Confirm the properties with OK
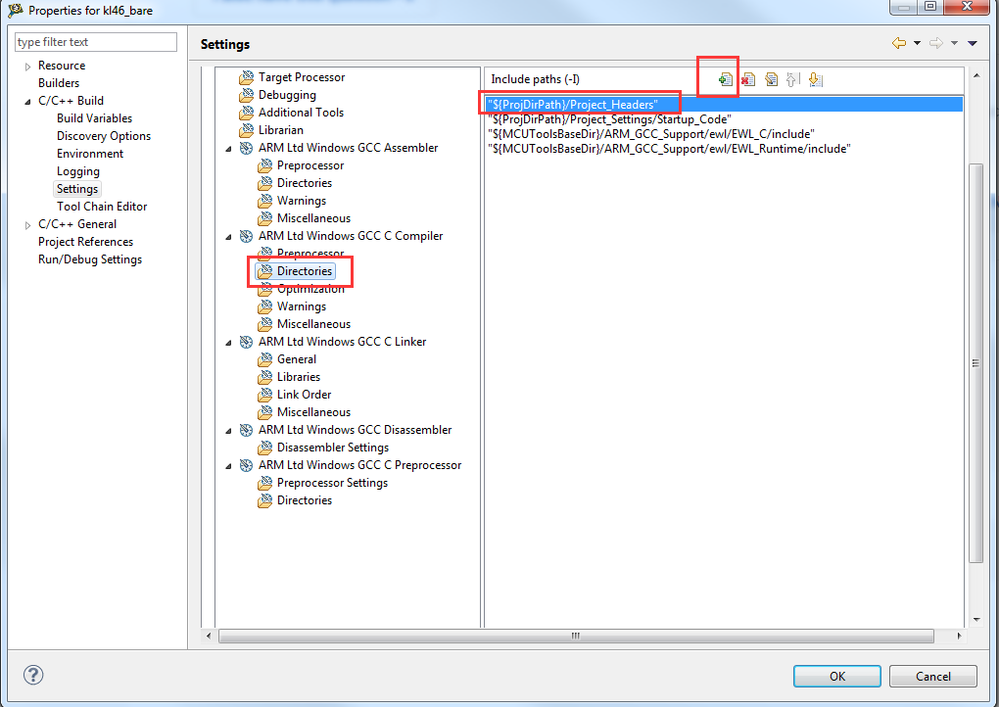Image resolution: width=999 pixels, height=707 pixels. (837, 676)
